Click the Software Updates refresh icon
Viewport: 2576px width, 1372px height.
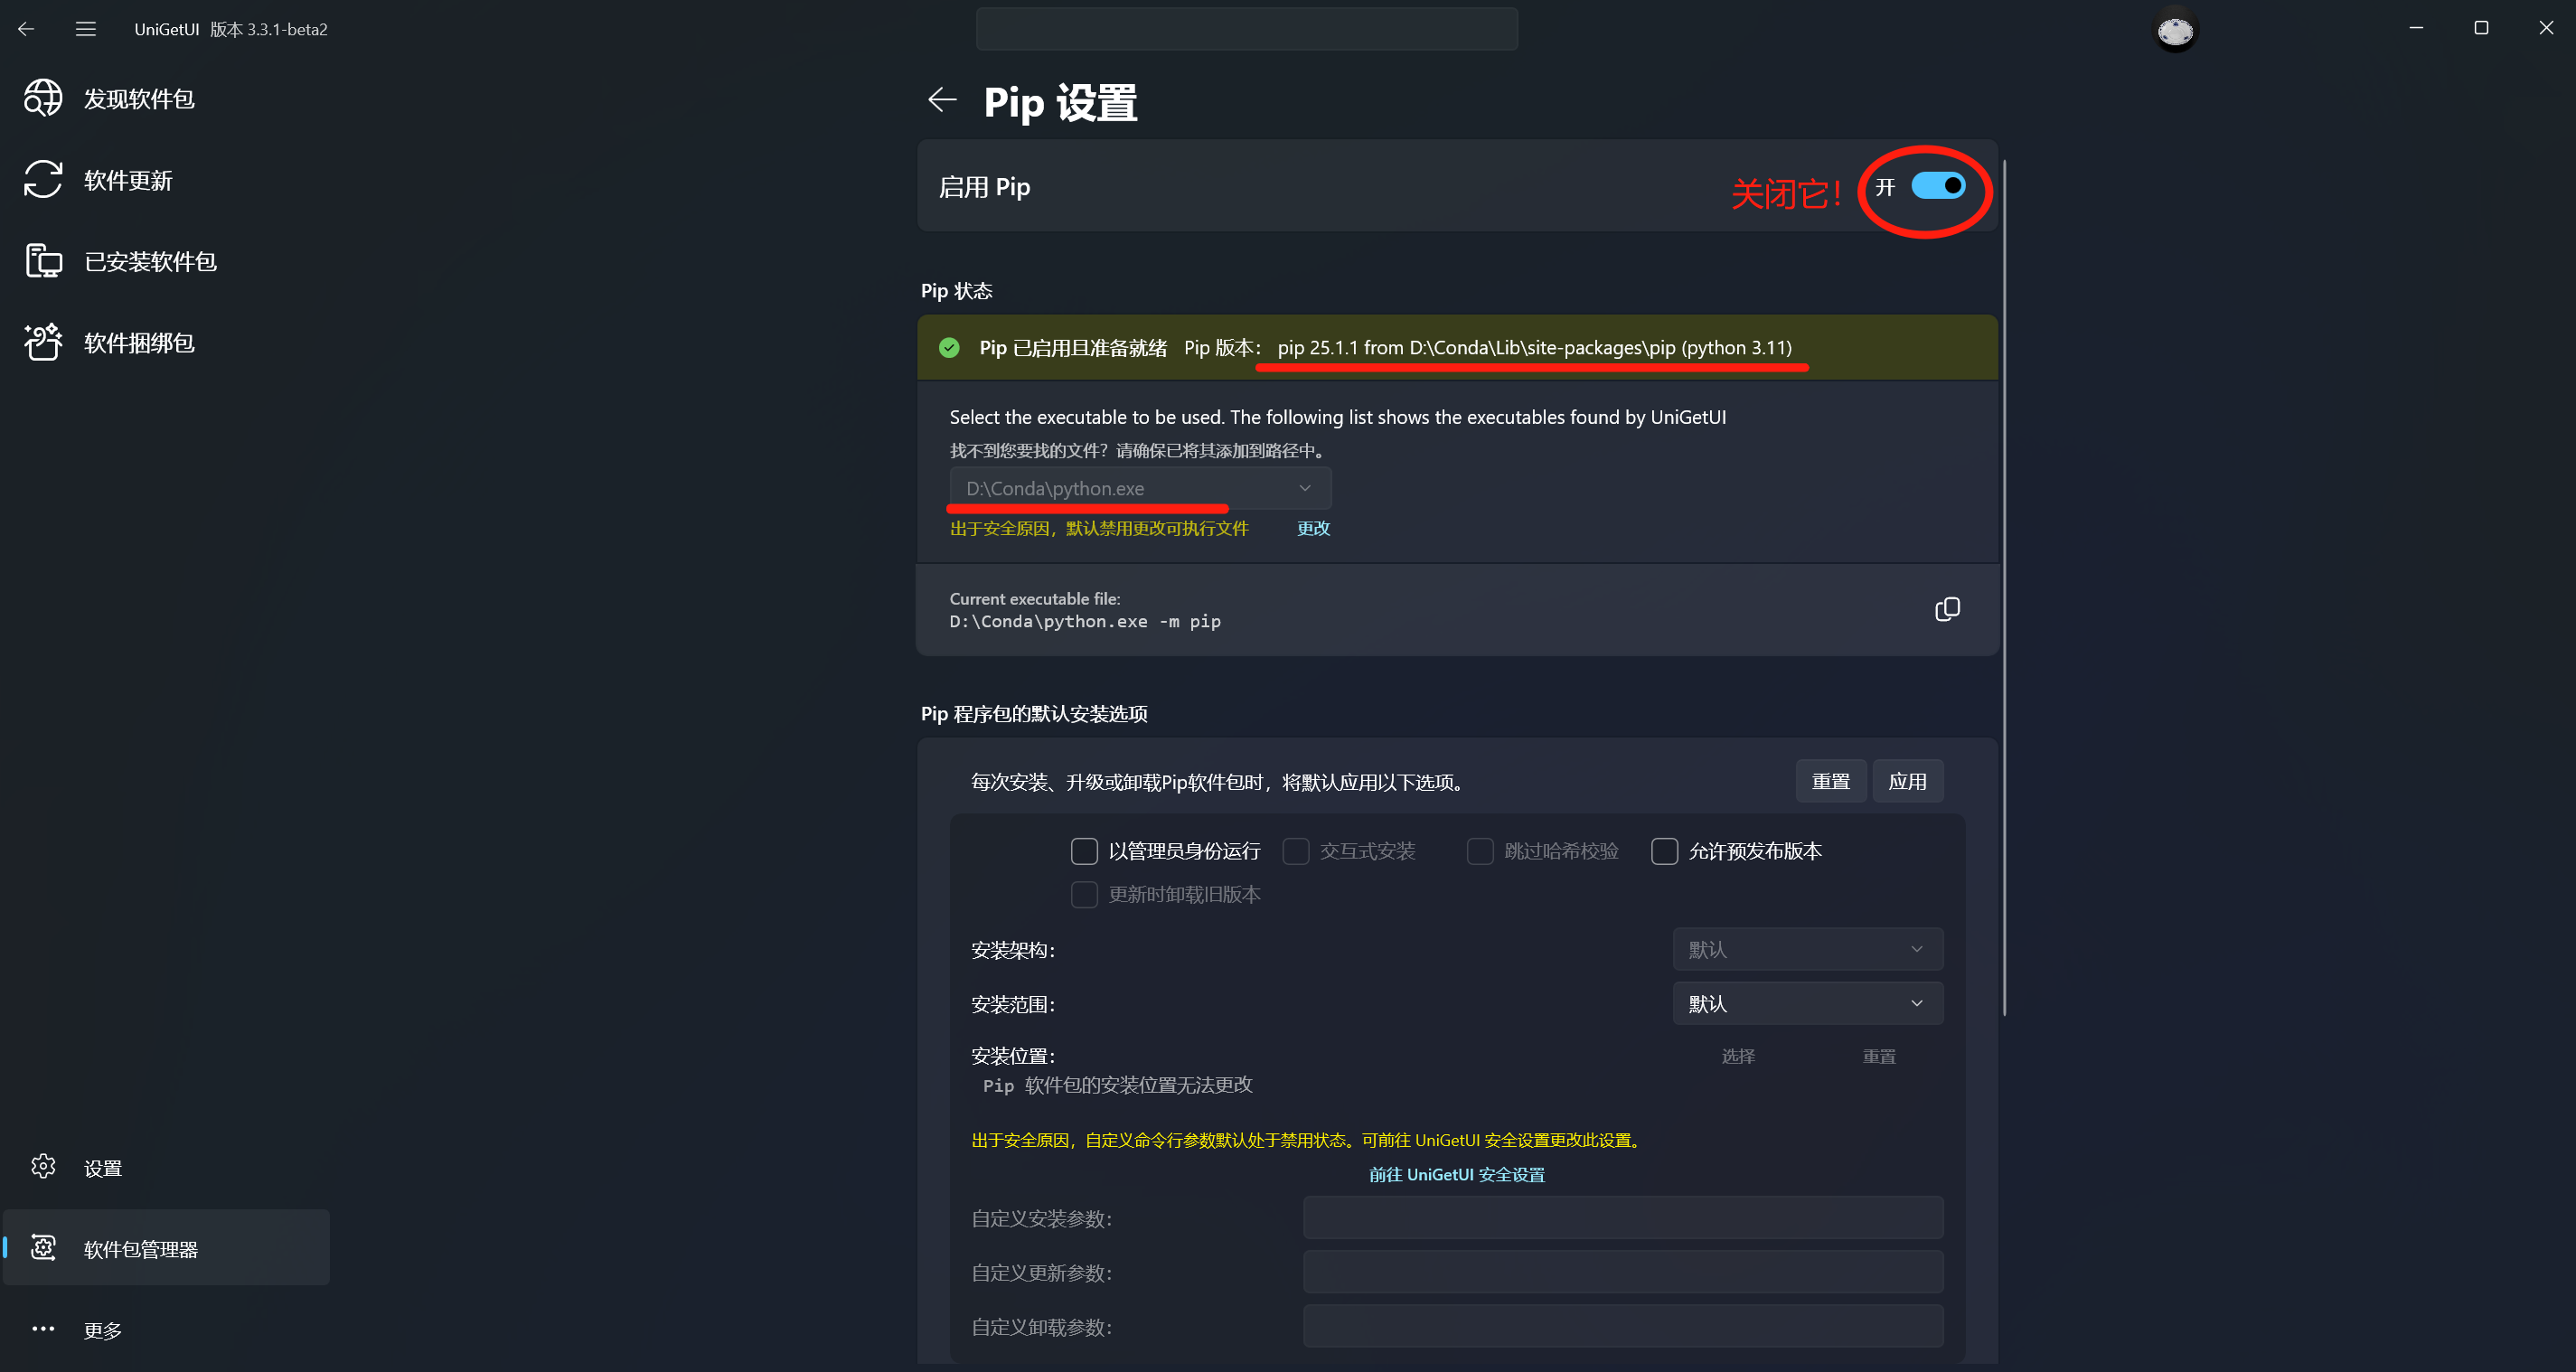click(x=43, y=180)
